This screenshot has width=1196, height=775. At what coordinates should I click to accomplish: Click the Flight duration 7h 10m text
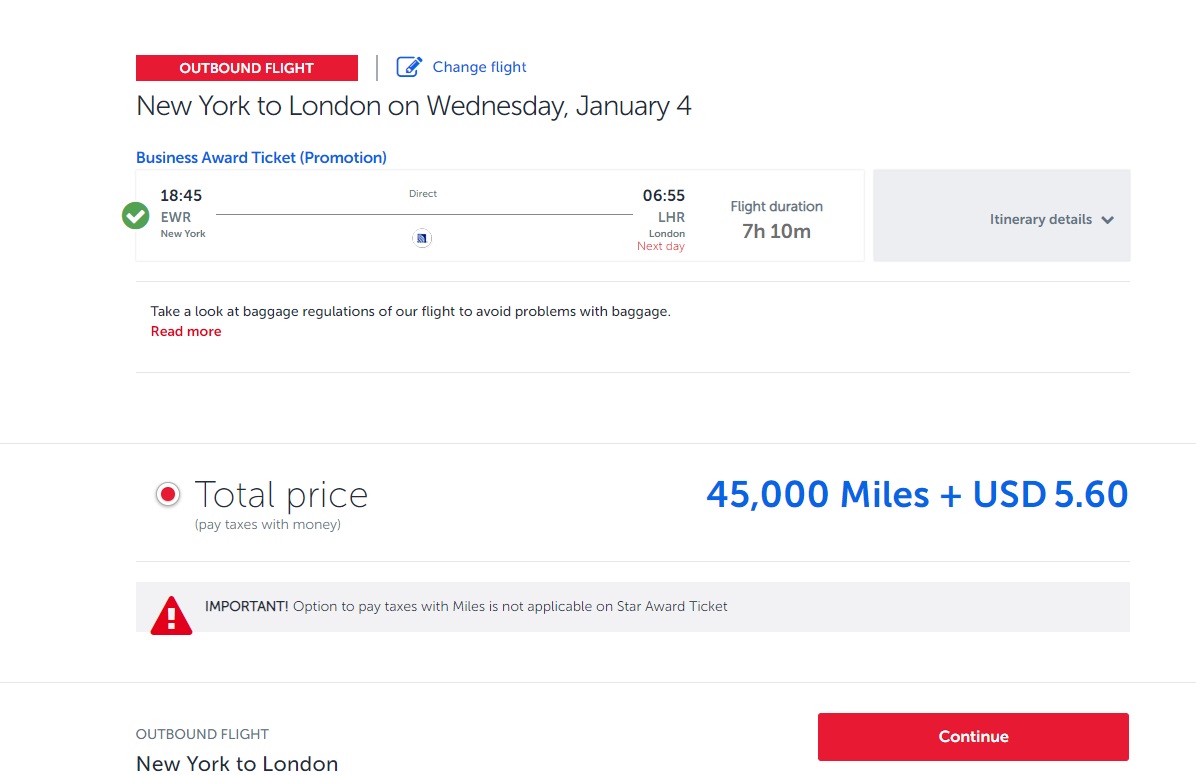point(776,220)
